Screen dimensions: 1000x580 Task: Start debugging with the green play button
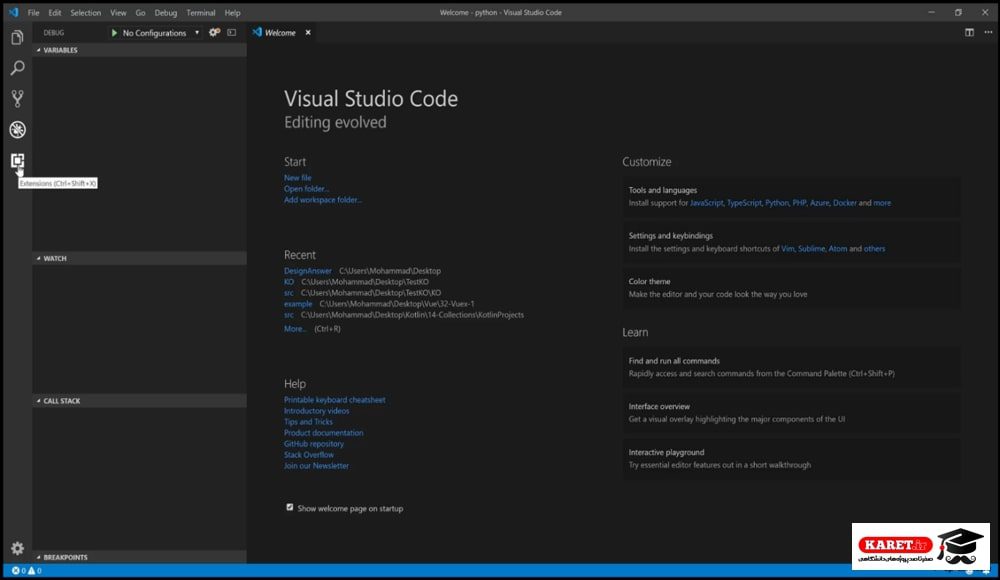(114, 33)
